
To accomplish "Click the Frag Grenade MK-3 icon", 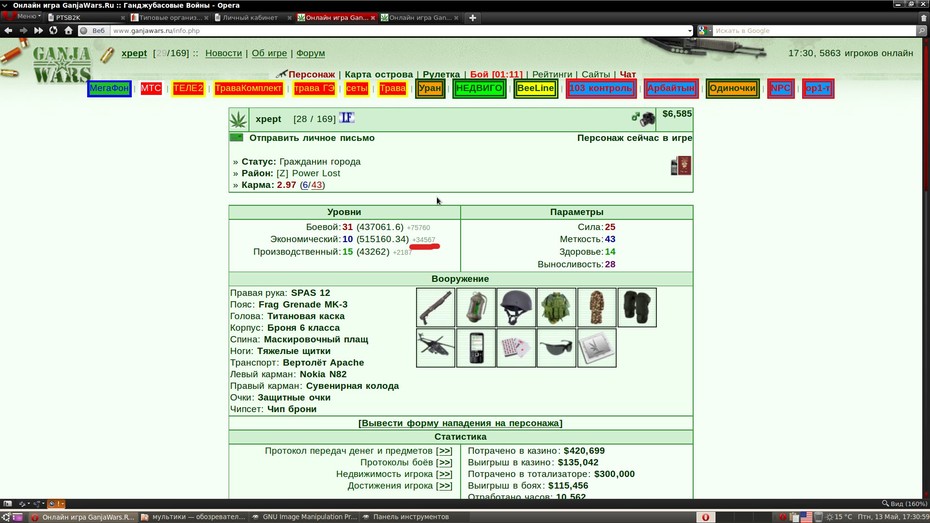I will 476,307.
